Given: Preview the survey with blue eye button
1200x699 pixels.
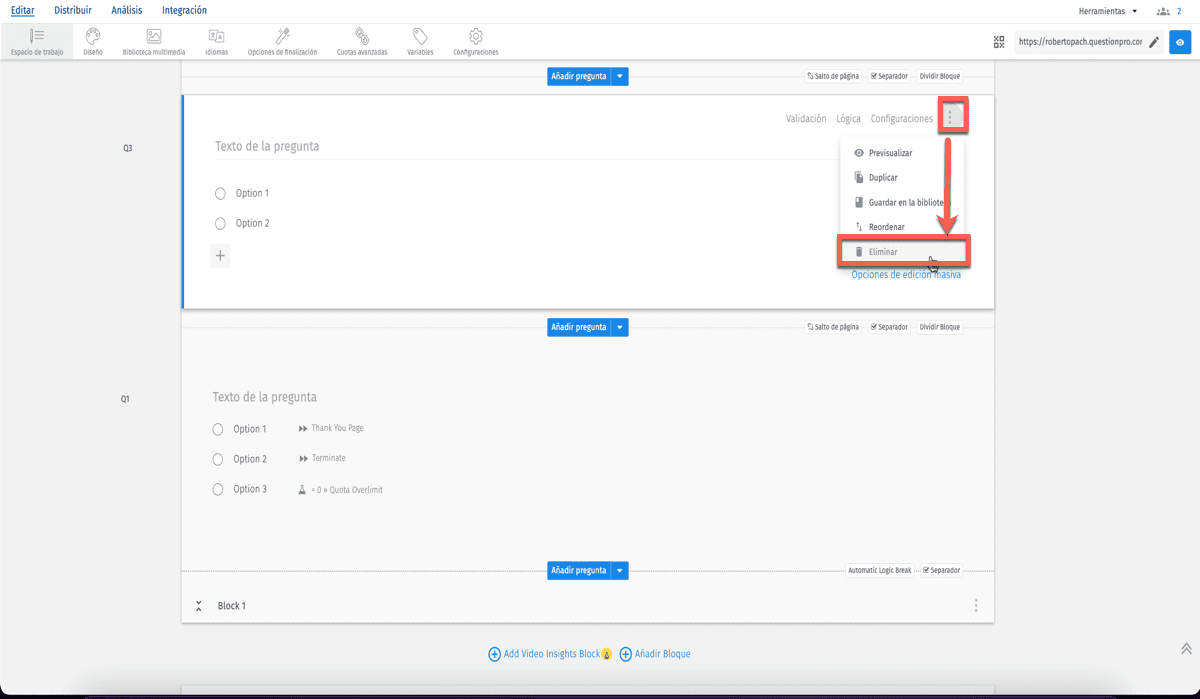Looking at the screenshot, I should 1181,42.
